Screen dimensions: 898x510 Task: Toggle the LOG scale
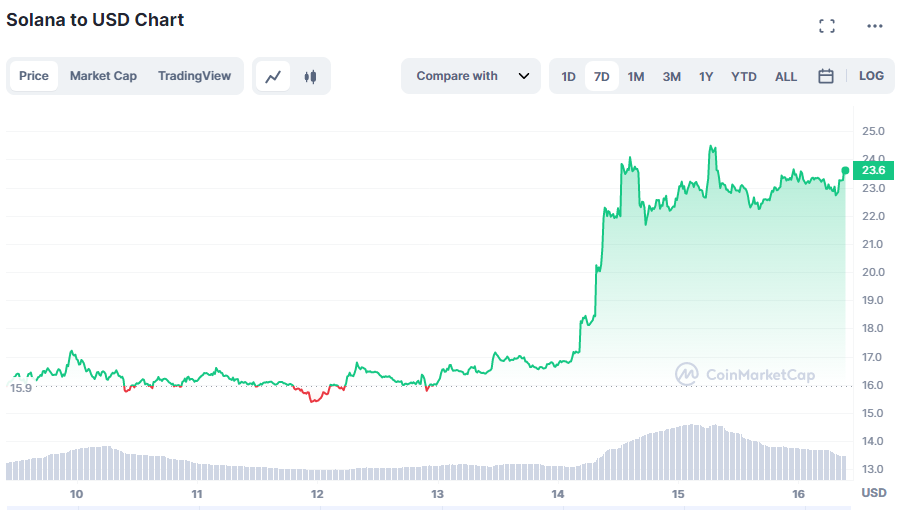point(871,76)
